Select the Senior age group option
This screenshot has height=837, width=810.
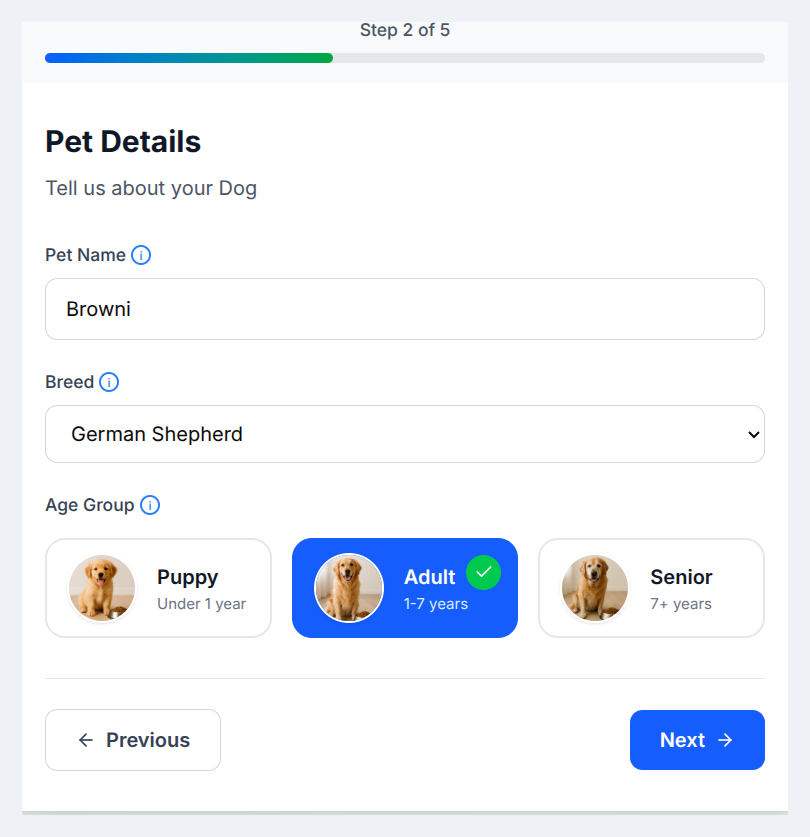pos(651,588)
